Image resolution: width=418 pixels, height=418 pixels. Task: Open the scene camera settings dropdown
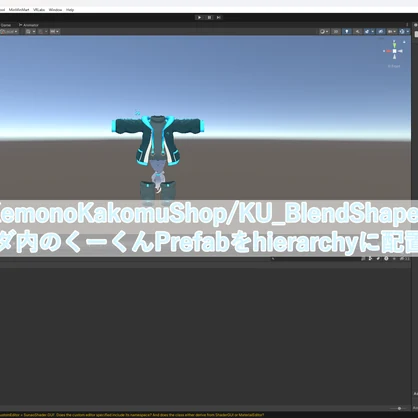click(x=392, y=32)
